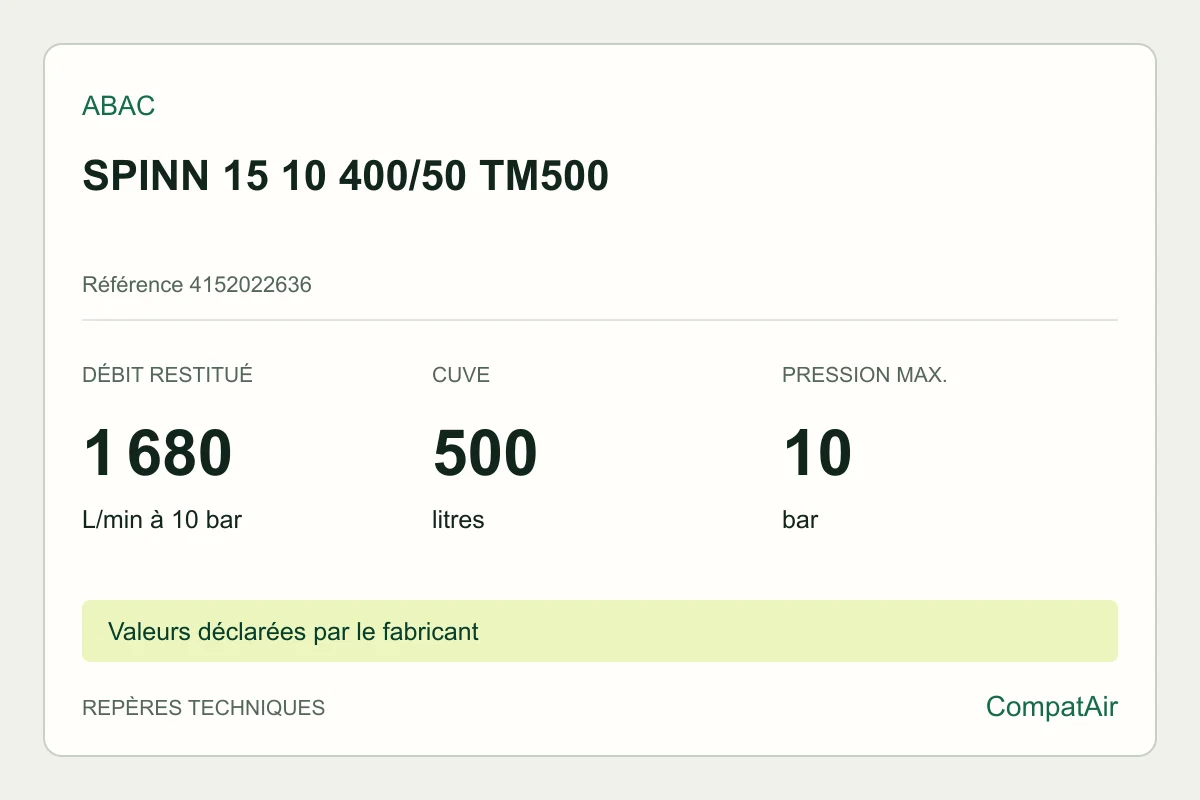Click the 1 680 flow value
The image size is (1200, 800).
tap(157, 452)
